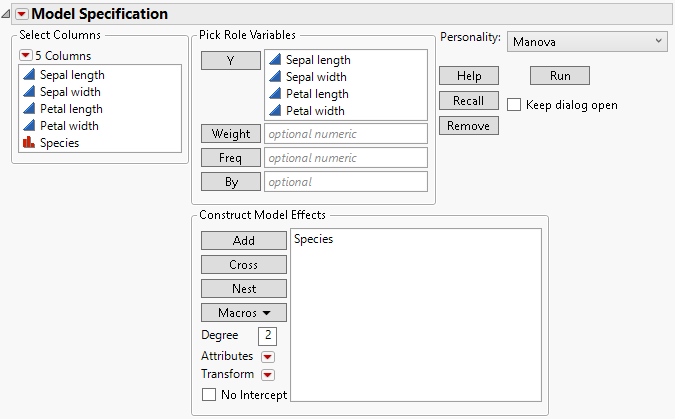
Task: Enable the Keep dialog open checkbox
Action: (x=514, y=105)
